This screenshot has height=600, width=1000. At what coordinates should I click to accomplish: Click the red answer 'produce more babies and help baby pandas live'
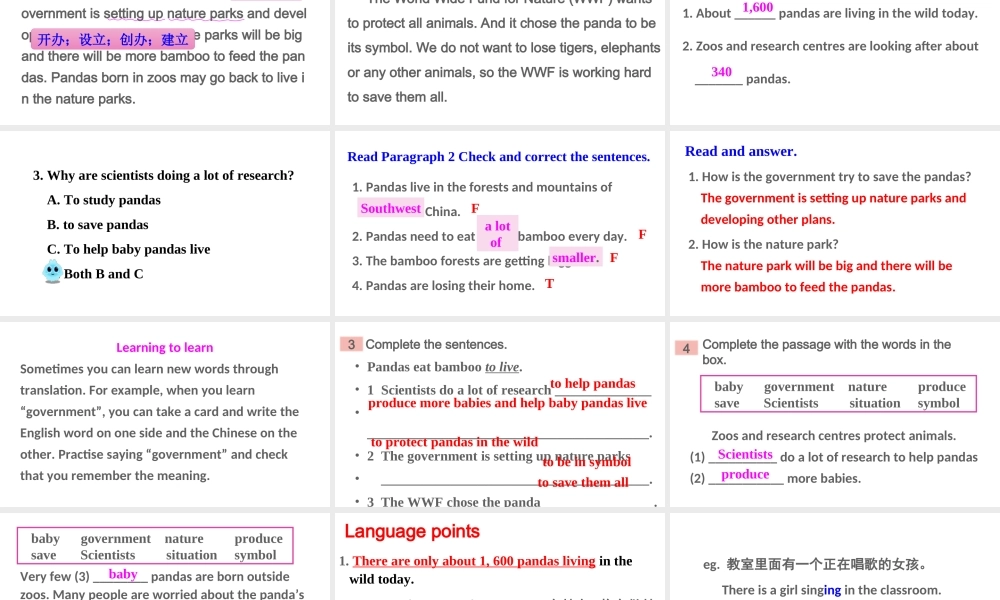pos(508,403)
